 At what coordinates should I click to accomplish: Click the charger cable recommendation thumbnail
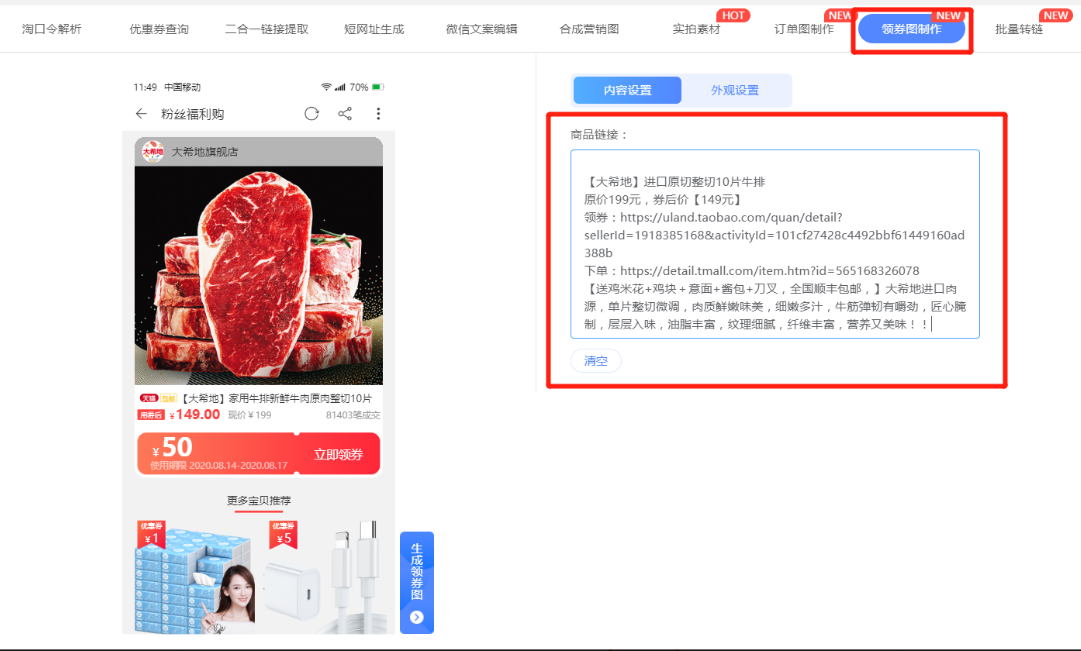coord(323,577)
